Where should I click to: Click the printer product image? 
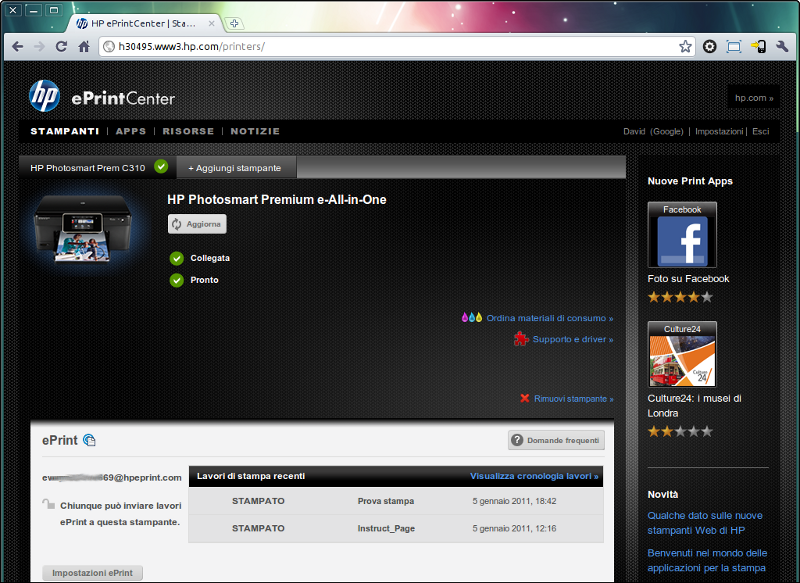click(83, 228)
